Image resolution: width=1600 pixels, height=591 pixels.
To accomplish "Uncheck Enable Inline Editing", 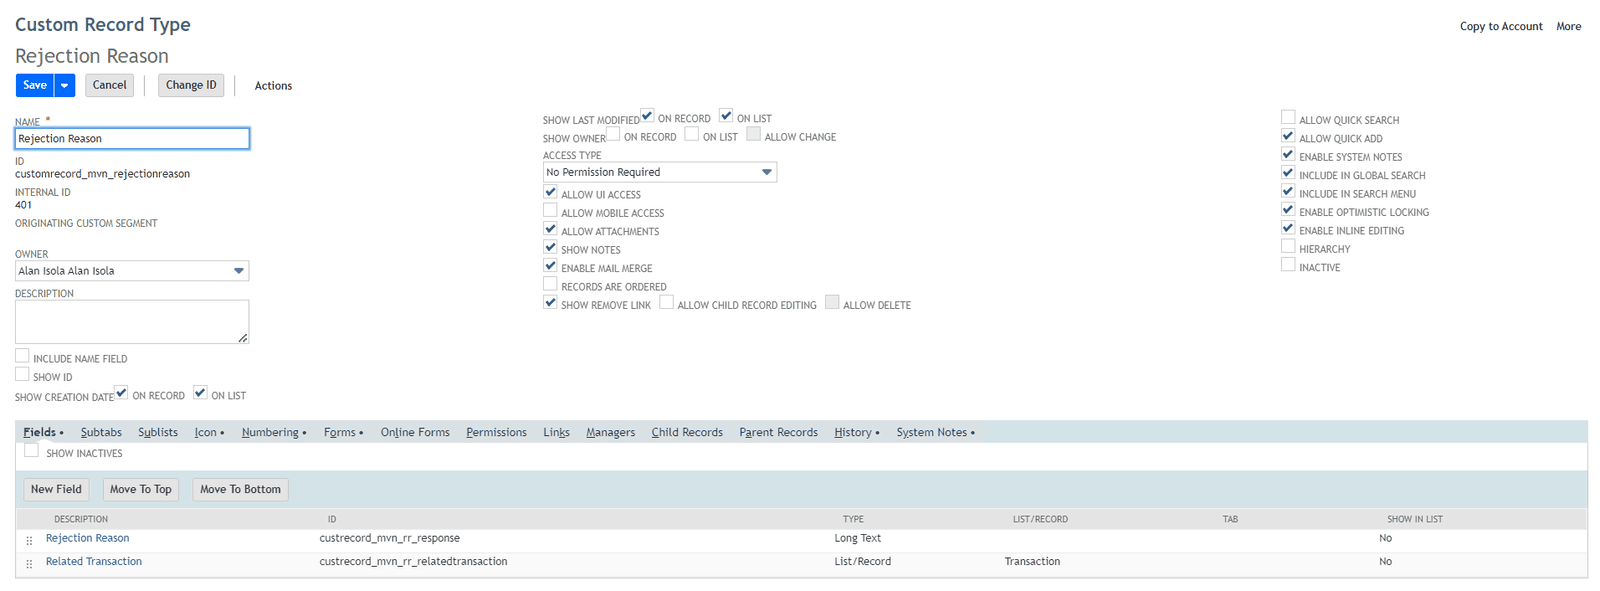I will [1288, 229].
